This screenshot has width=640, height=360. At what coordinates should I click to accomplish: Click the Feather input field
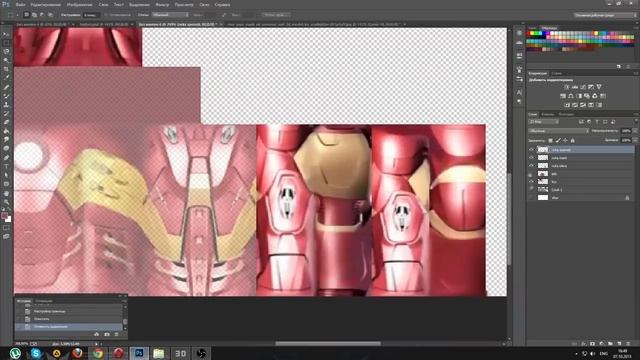click(90, 15)
